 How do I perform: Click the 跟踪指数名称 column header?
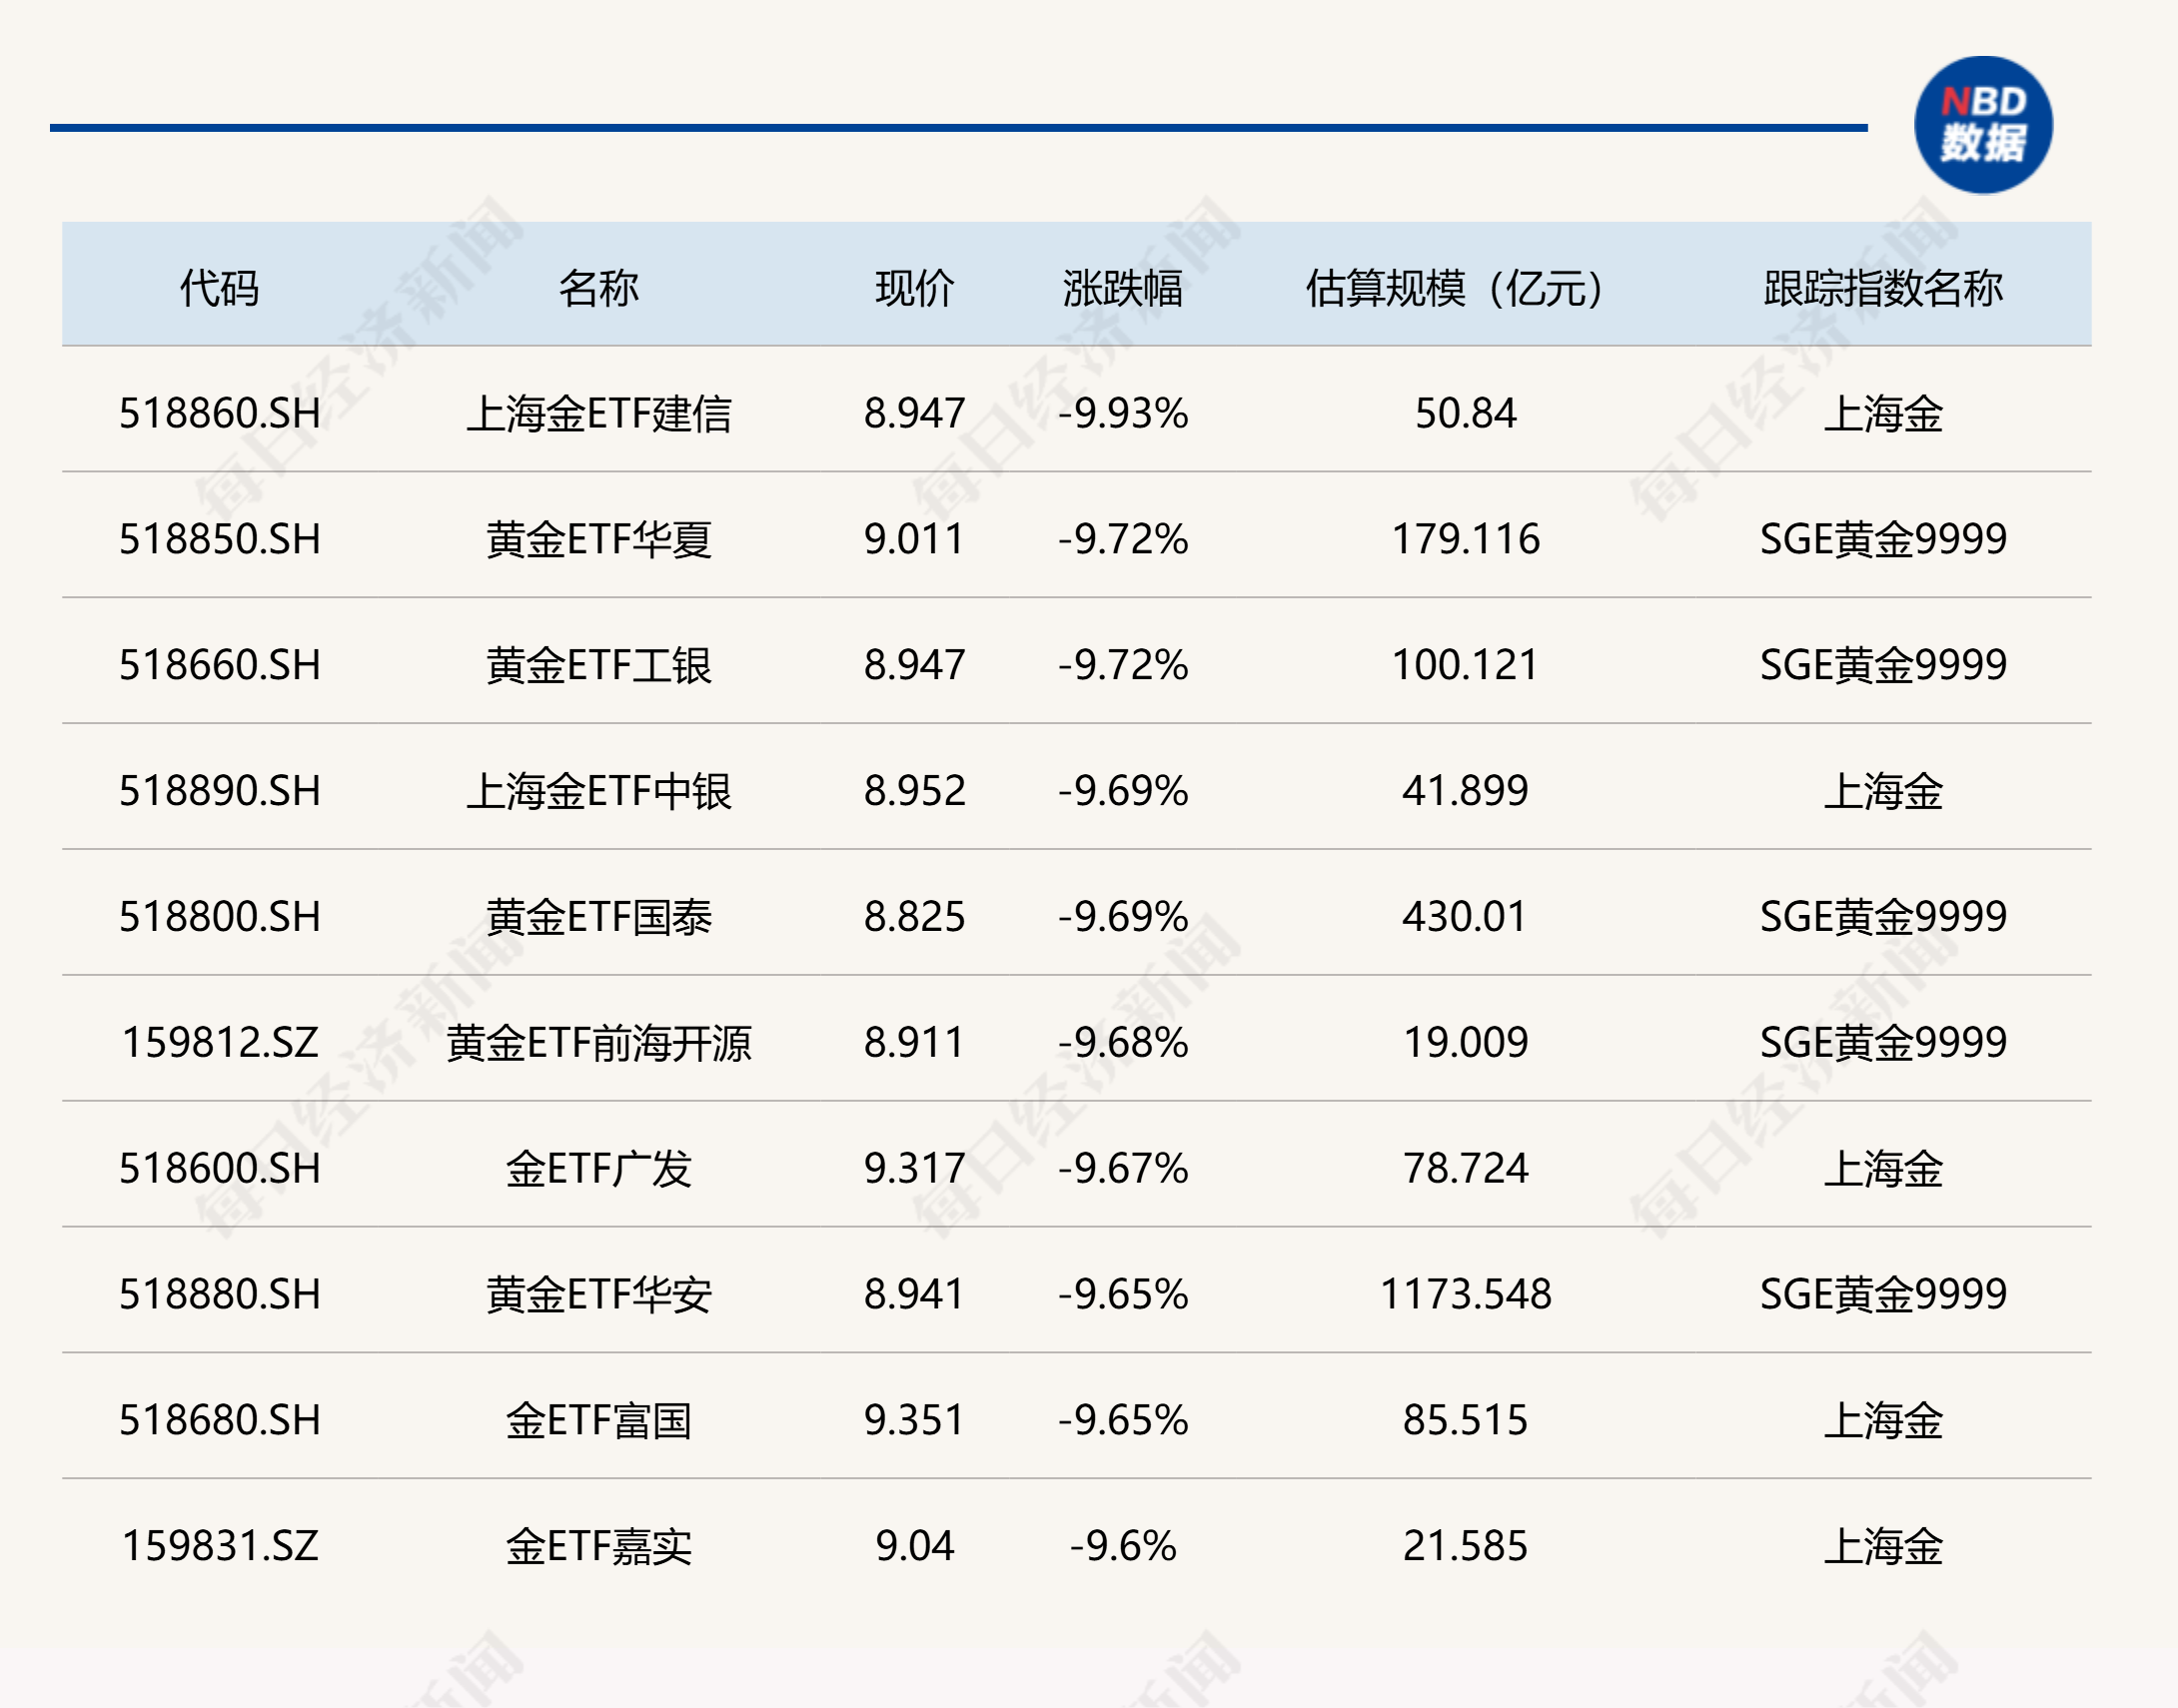[1882, 288]
